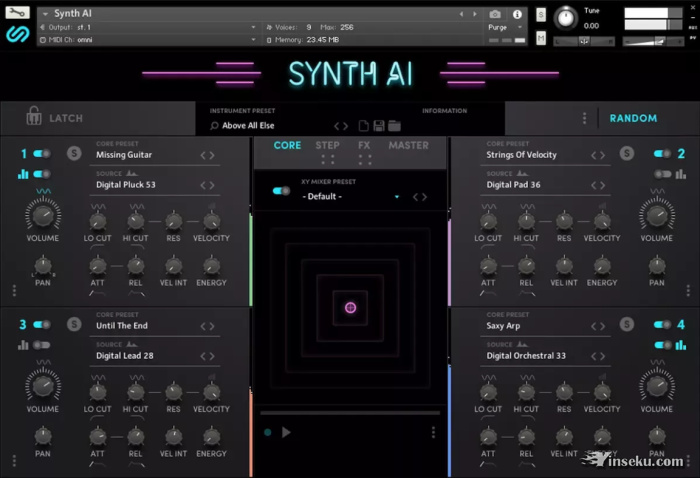Toggle layer 1 power switch
This screenshot has height=478, width=700.
pyautogui.click(x=42, y=154)
